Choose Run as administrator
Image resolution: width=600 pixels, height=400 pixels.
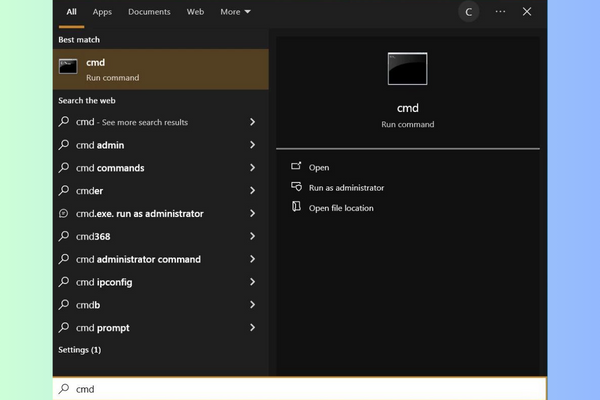(x=346, y=188)
